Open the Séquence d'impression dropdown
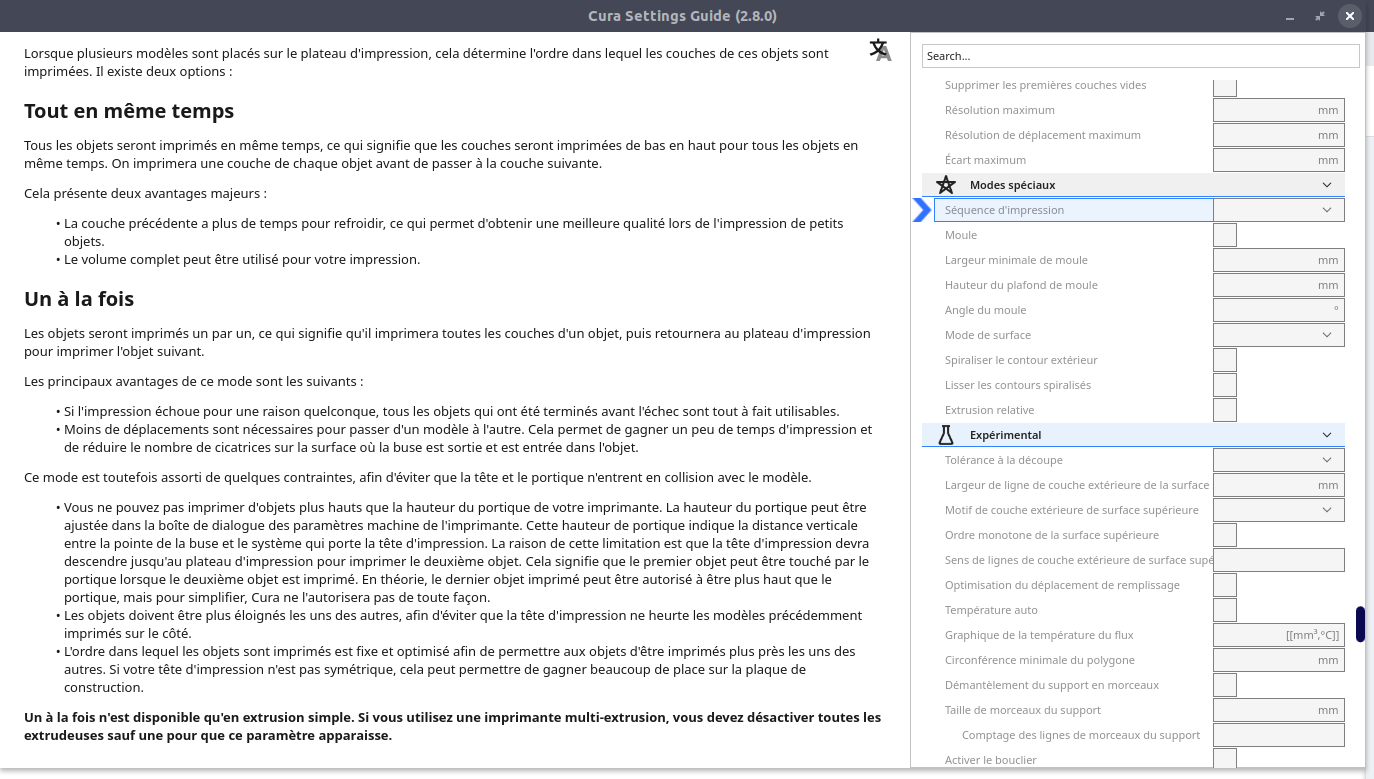This screenshot has width=1374, height=779. click(x=1279, y=210)
